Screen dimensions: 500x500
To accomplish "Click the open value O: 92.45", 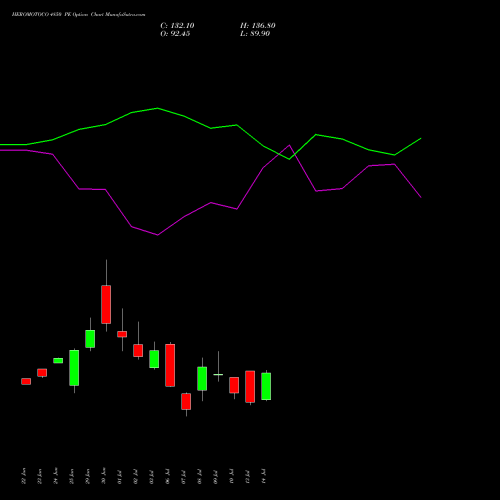I will pyautogui.click(x=175, y=34).
